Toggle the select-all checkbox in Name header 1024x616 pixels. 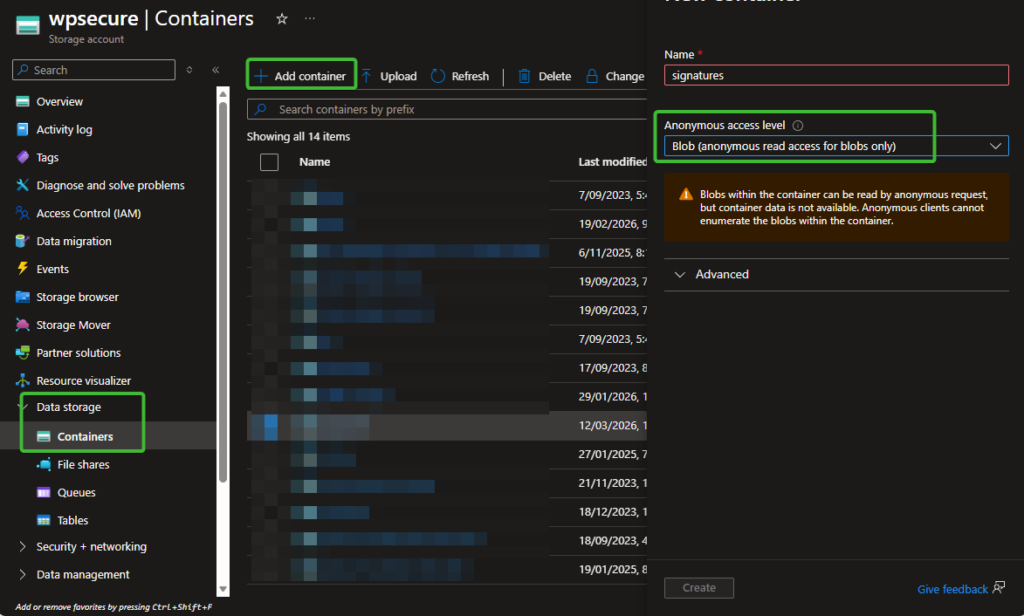(269, 162)
